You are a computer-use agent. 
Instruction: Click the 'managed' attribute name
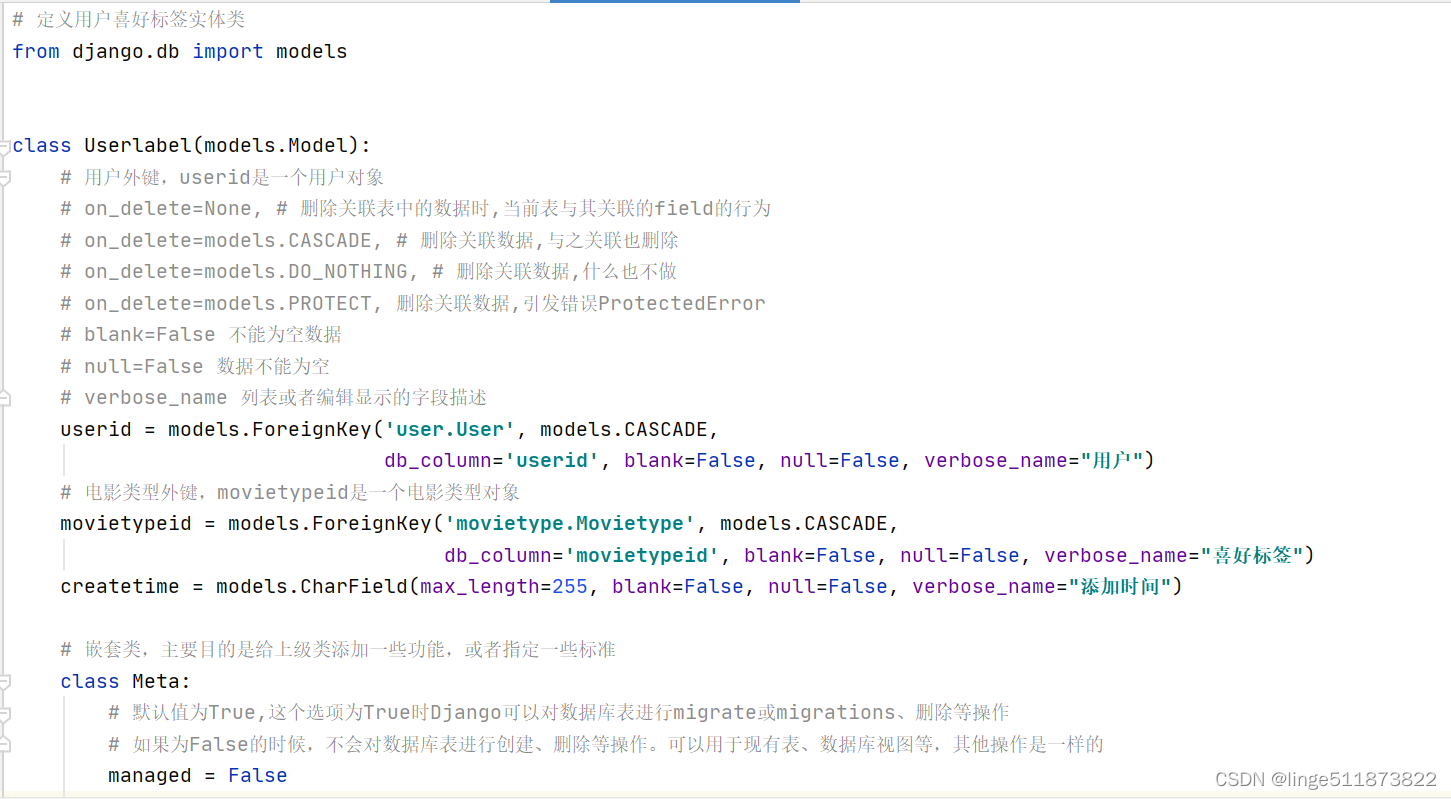(150, 776)
